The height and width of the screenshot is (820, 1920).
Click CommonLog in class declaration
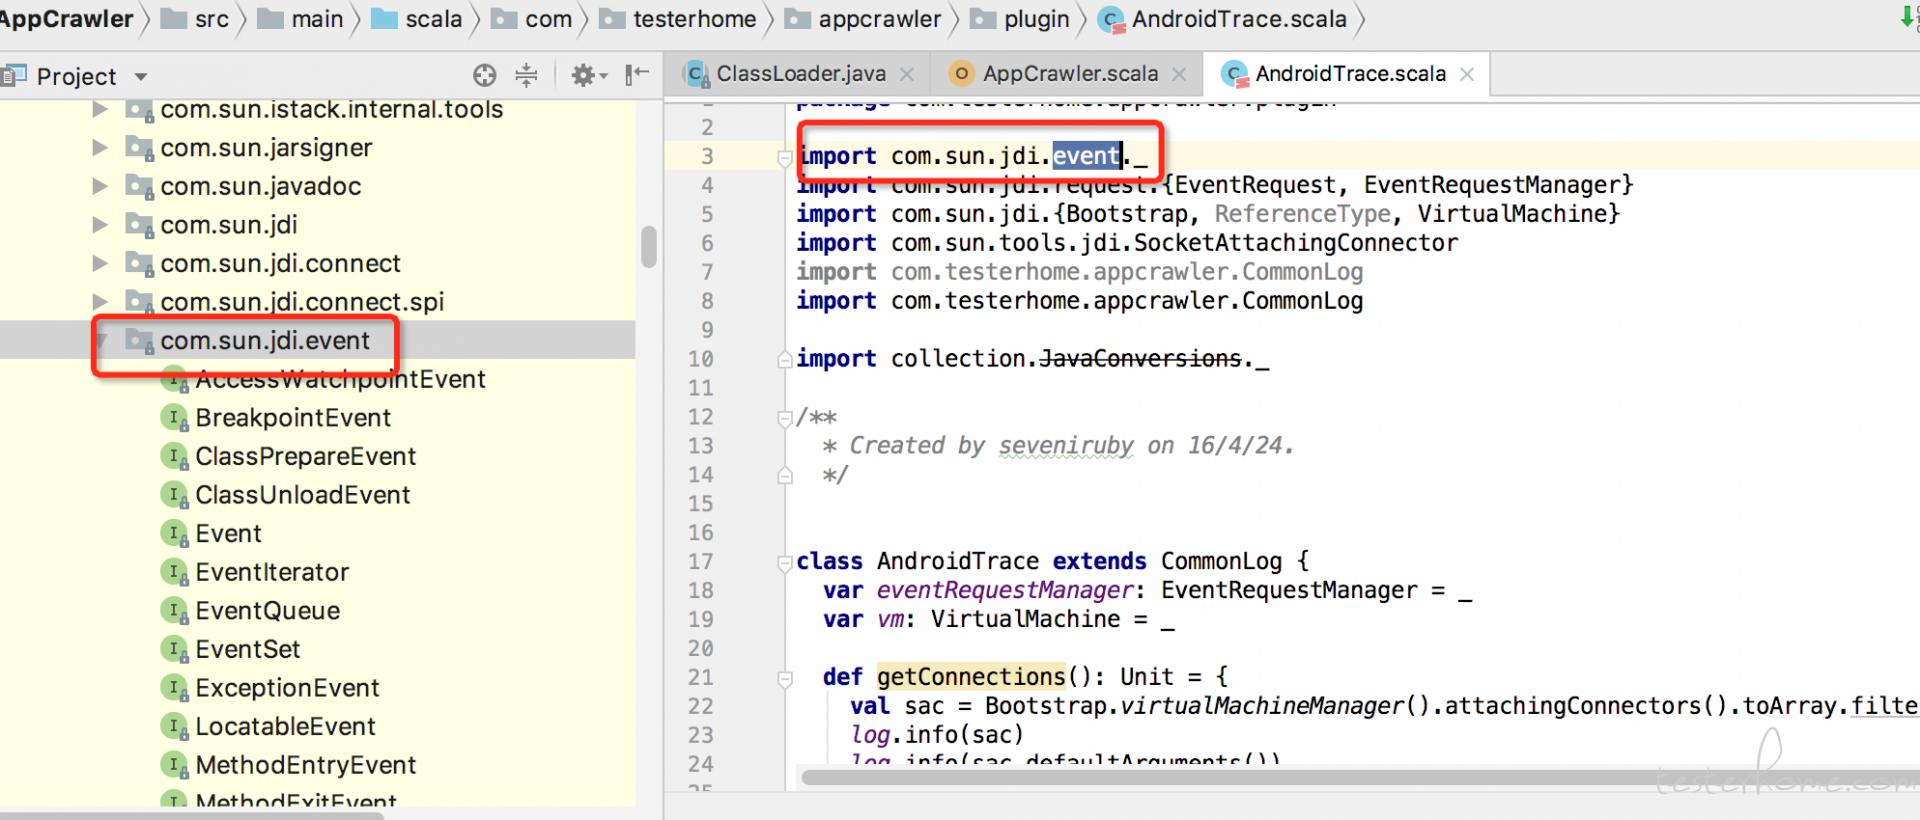(x=1220, y=561)
